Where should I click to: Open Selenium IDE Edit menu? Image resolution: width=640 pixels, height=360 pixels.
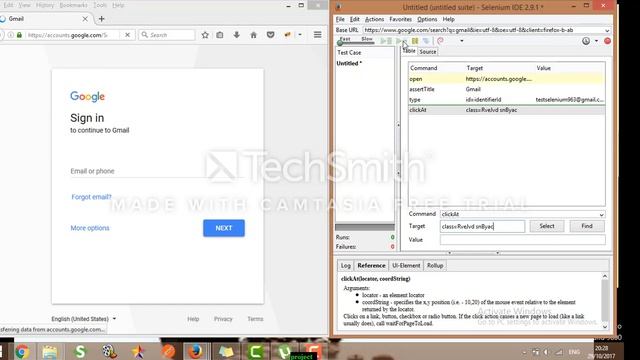coord(354,19)
